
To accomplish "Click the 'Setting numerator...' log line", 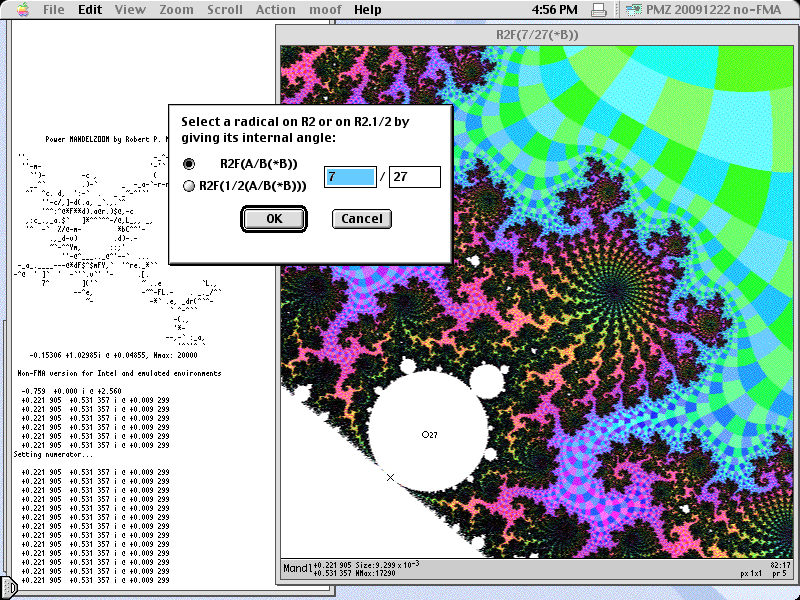I will click(x=53, y=455).
